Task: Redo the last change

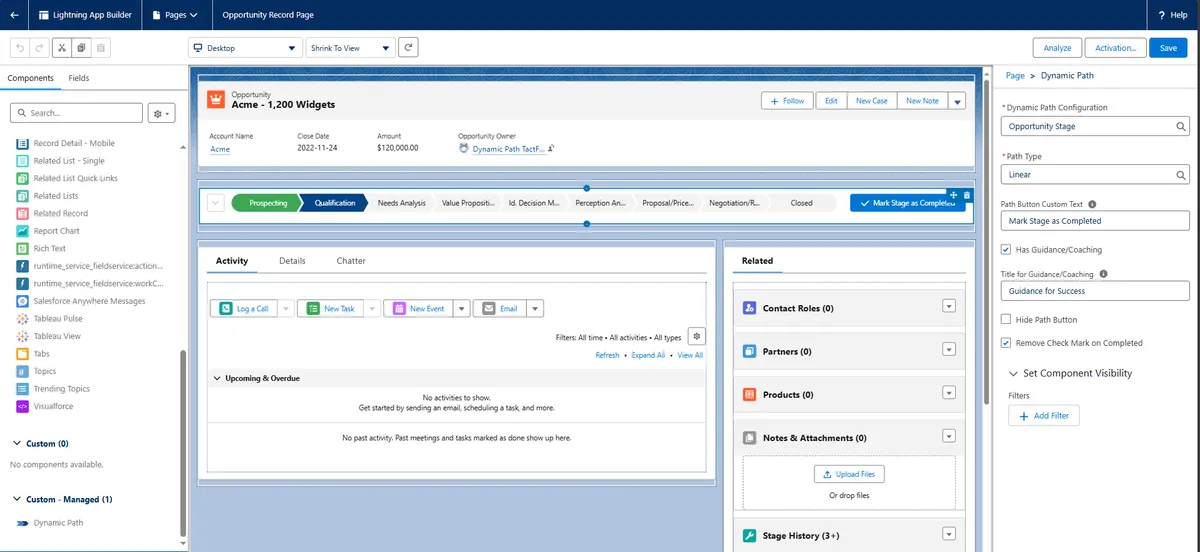Action: coord(39,47)
